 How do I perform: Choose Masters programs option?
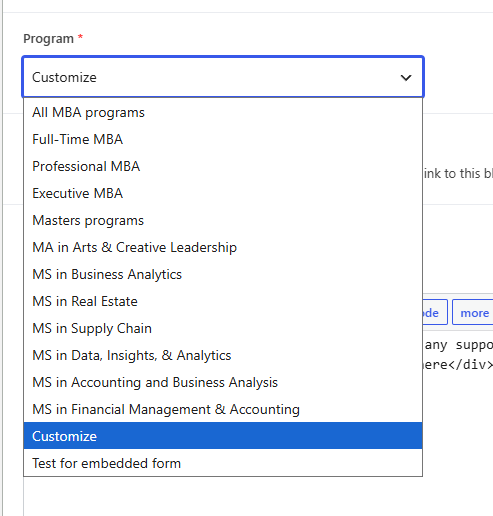[x=223, y=220]
